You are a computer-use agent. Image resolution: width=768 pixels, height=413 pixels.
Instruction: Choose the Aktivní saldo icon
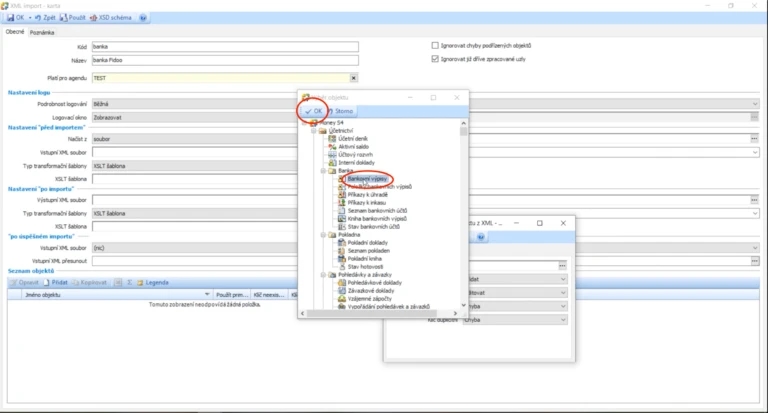click(x=332, y=146)
